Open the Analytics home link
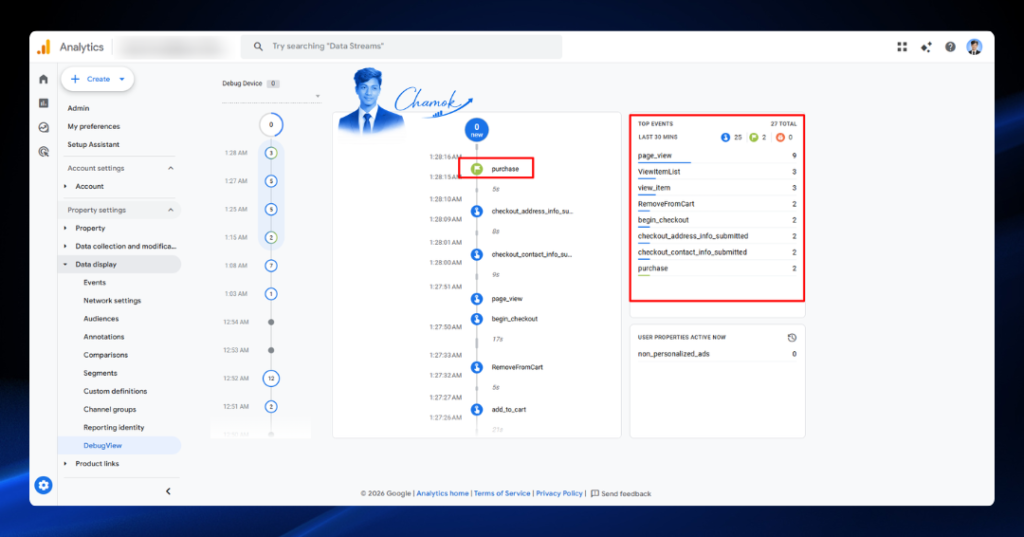The height and width of the screenshot is (537, 1024). click(443, 494)
